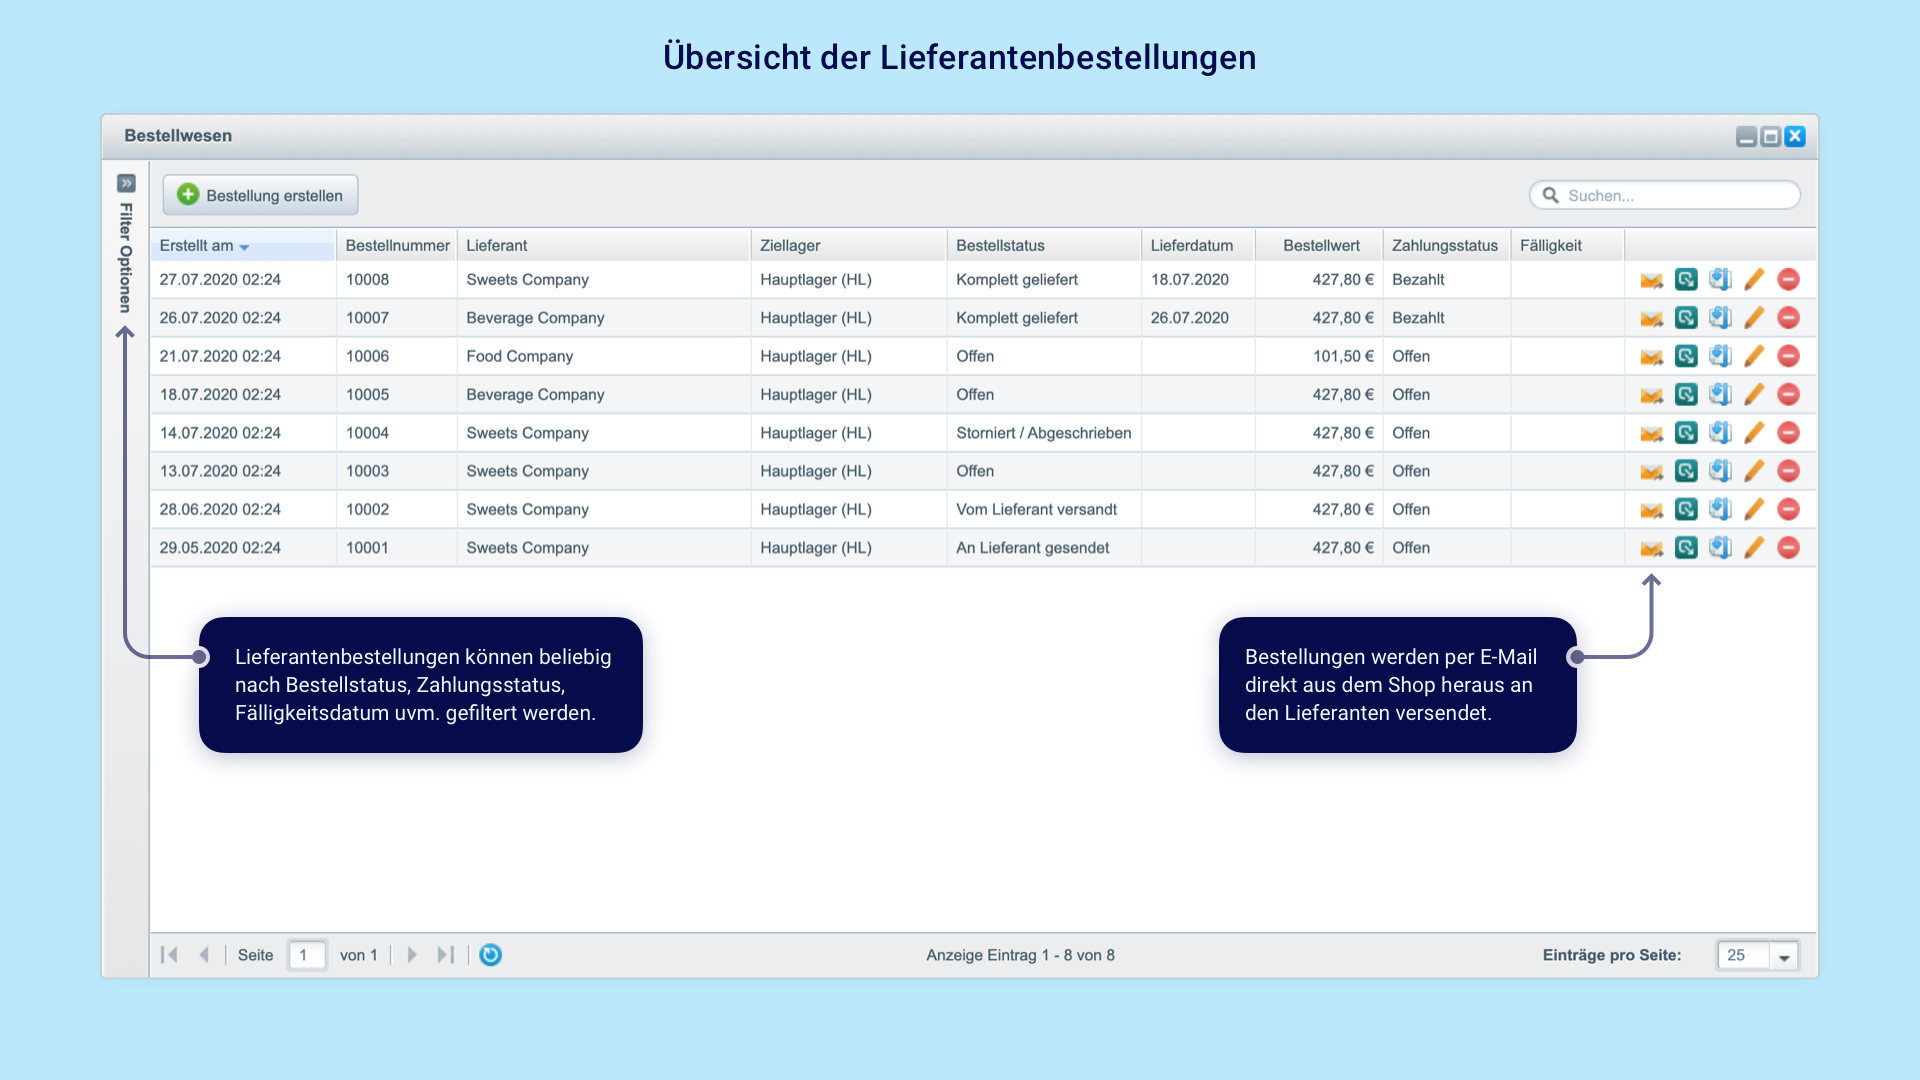Sort by Ziellager column header
This screenshot has width=1920, height=1080.
point(849,246)
